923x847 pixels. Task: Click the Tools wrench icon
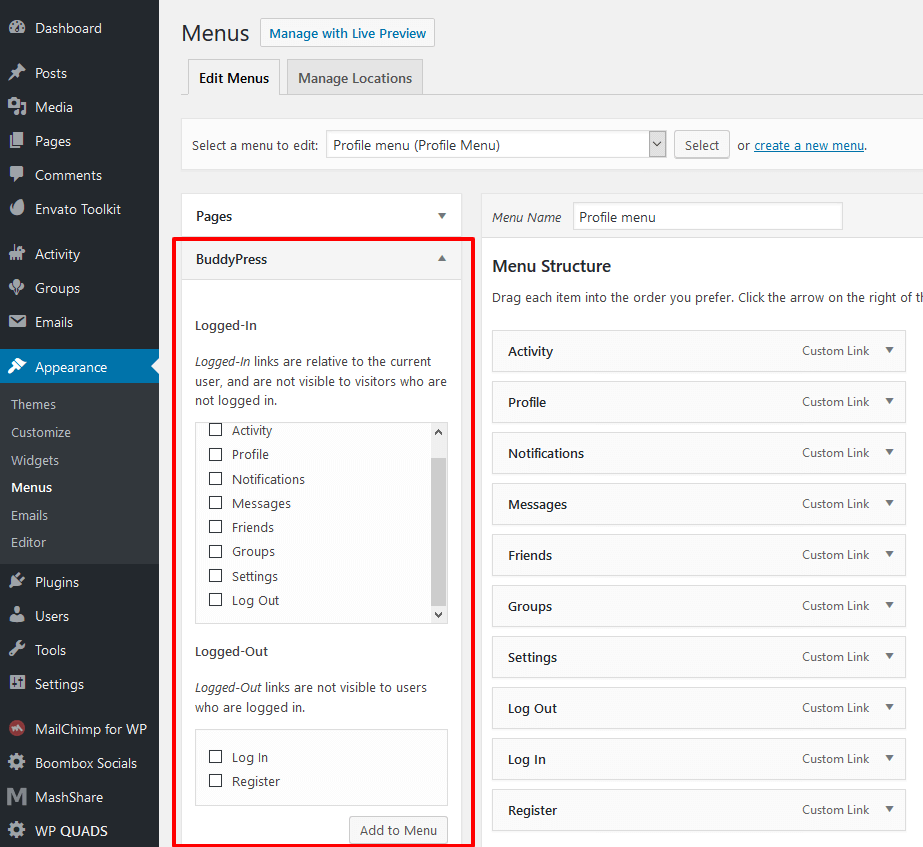click(x=17, y=649)
